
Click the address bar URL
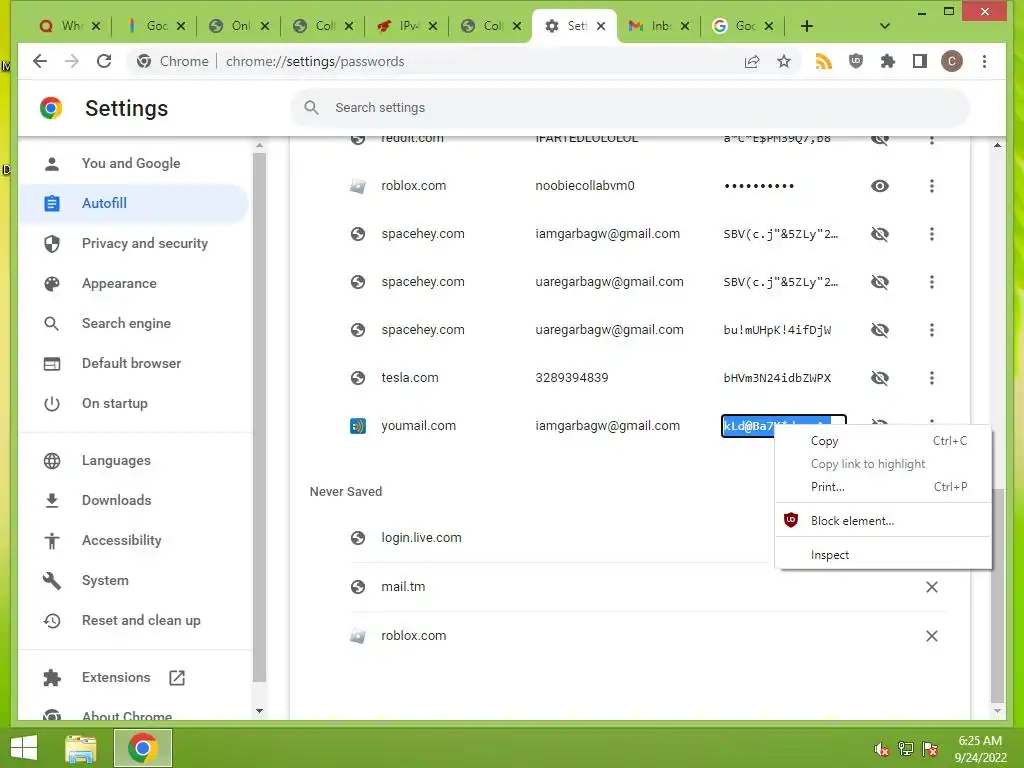coord(315,61)
